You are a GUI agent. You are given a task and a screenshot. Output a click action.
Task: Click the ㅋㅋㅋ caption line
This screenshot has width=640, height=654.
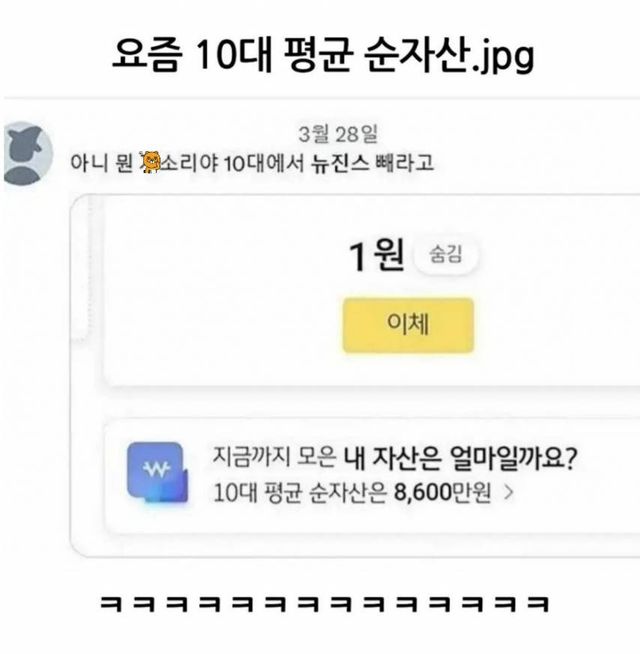coord(324,603)
